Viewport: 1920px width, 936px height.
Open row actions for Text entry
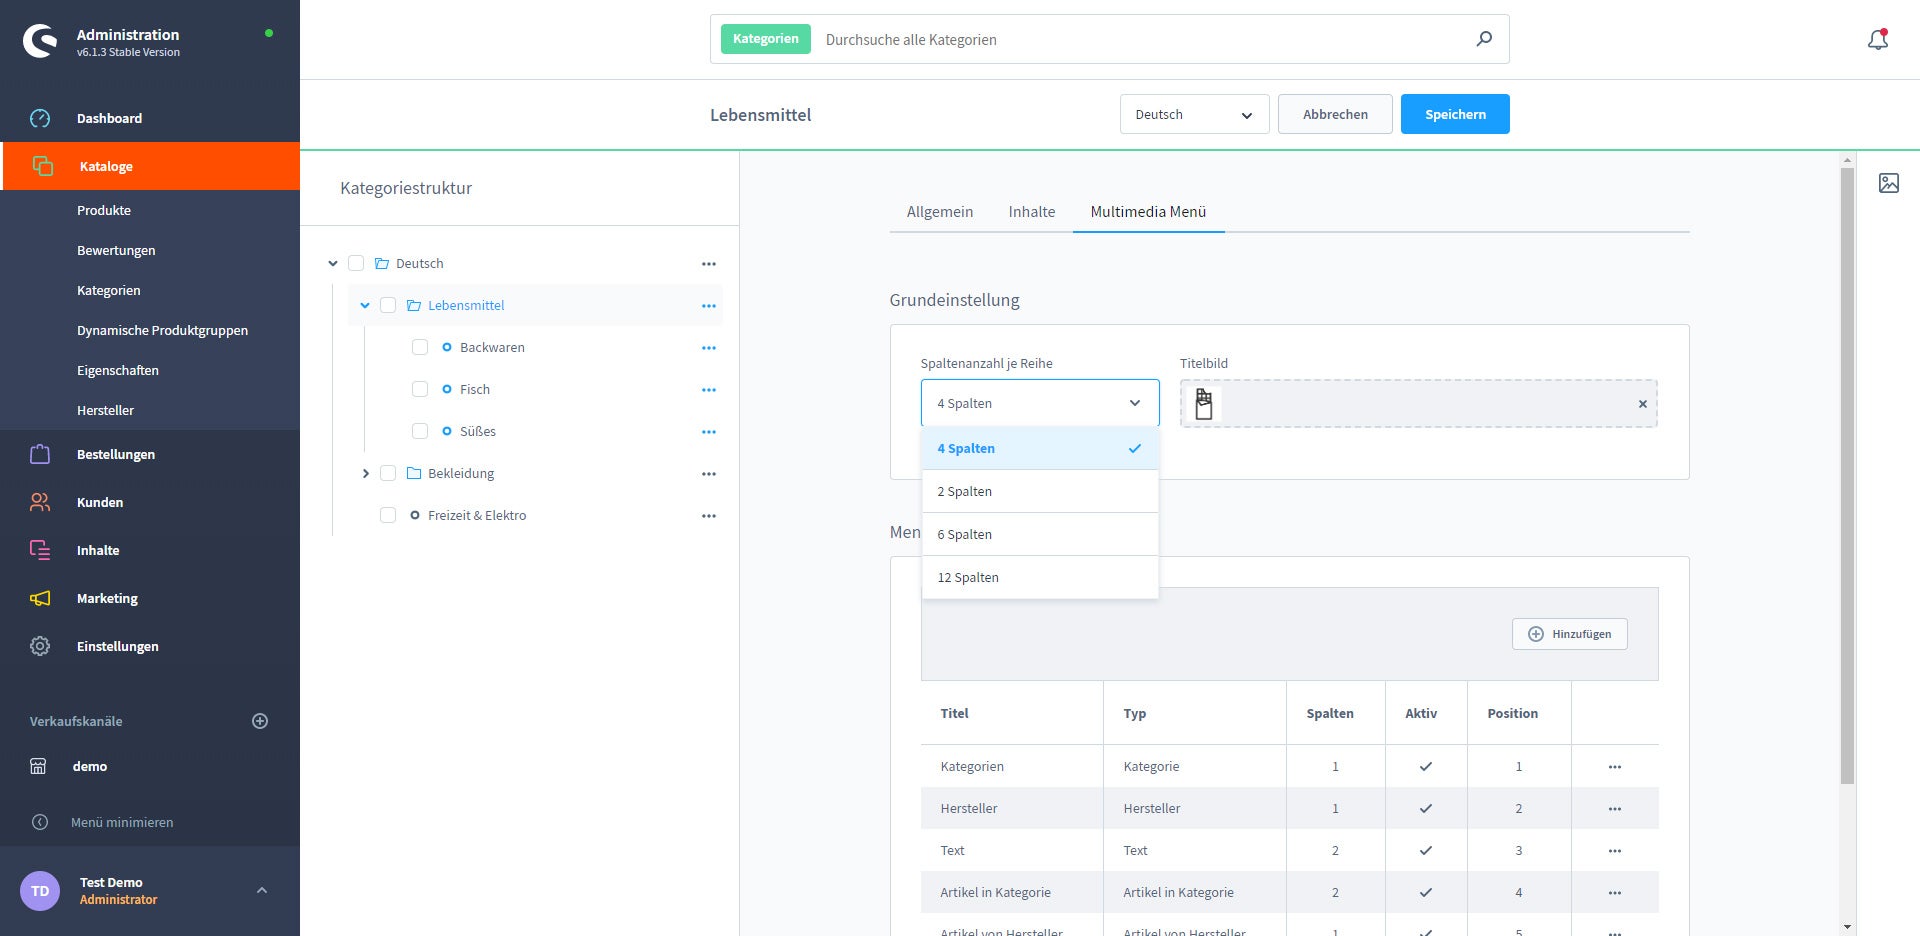[x=1615, y=851]
